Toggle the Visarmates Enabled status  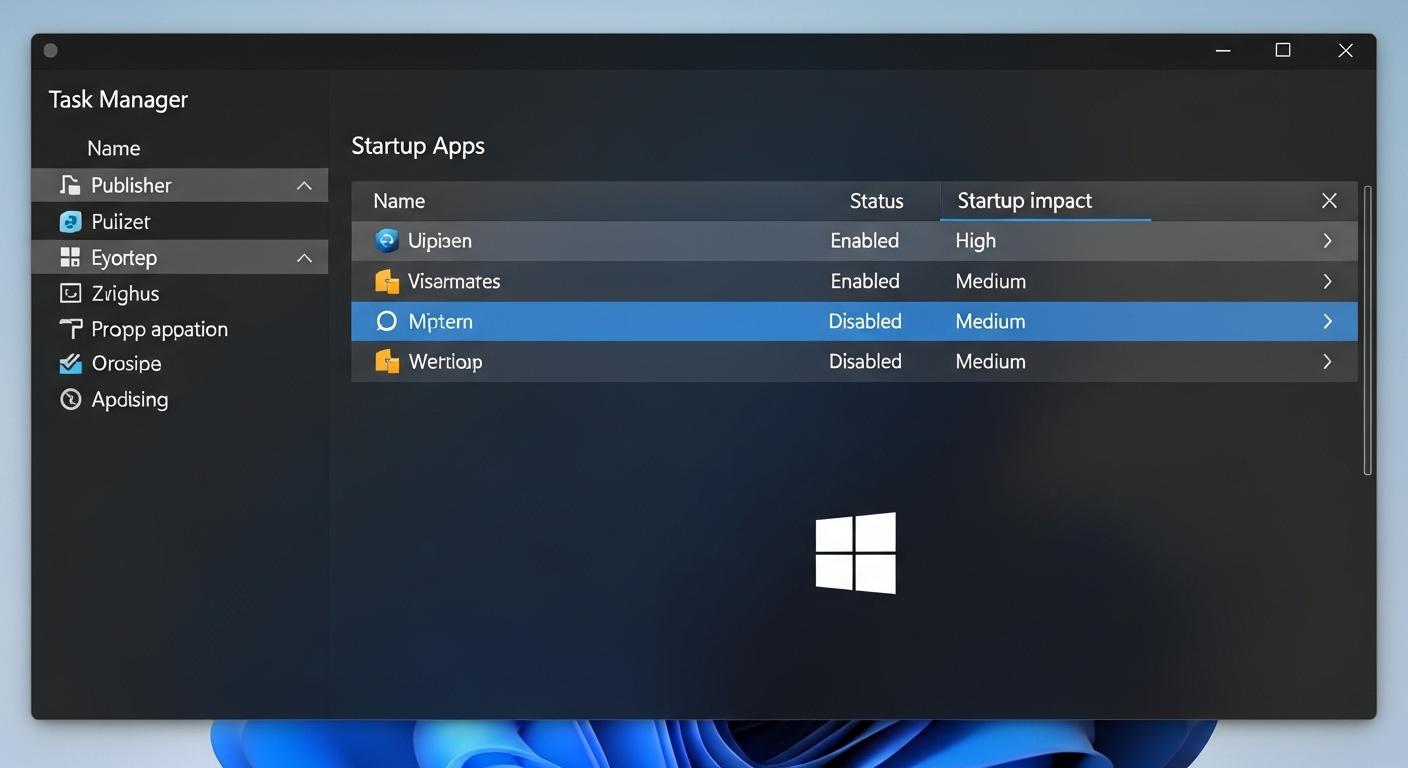coord(865,281)
